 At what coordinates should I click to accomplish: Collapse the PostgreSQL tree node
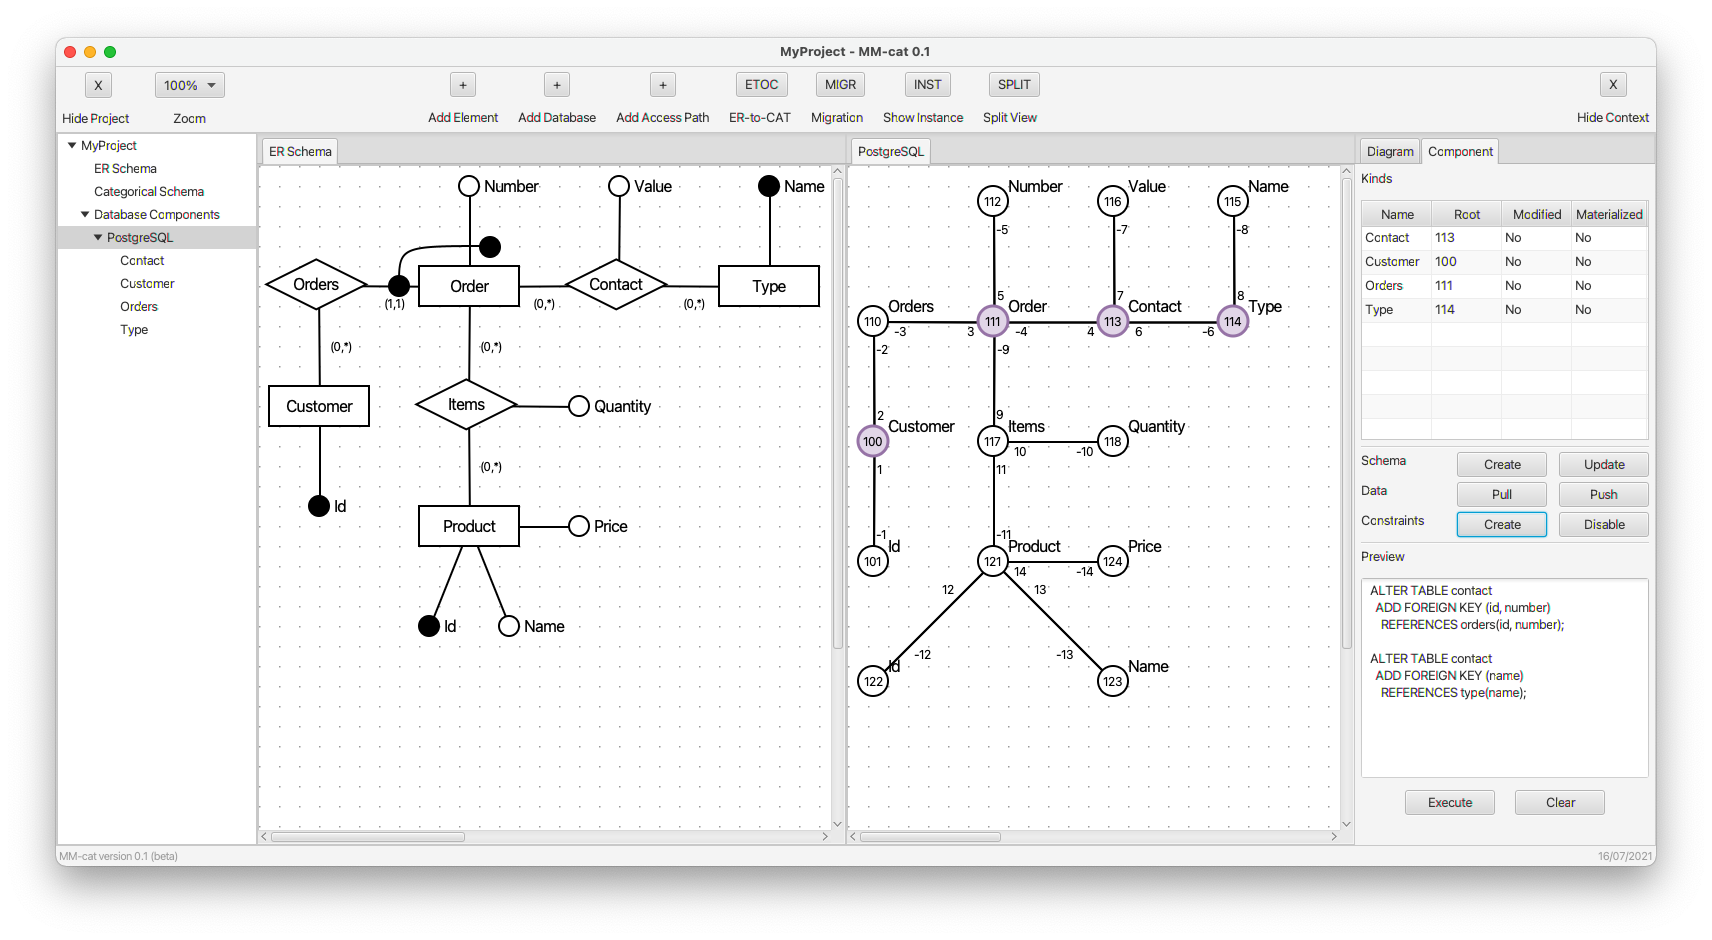[98, 237]
